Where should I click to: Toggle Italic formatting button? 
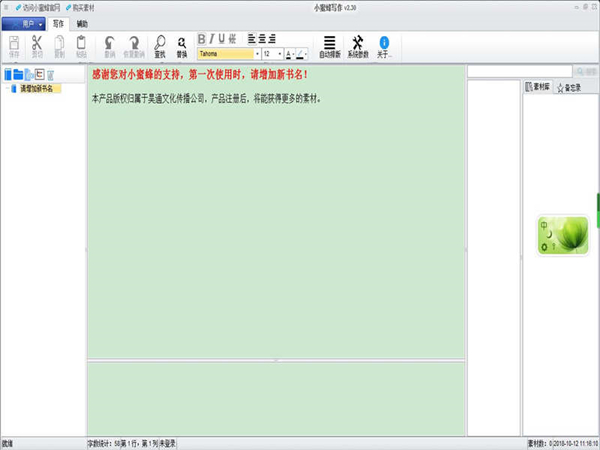coord(212,39)
